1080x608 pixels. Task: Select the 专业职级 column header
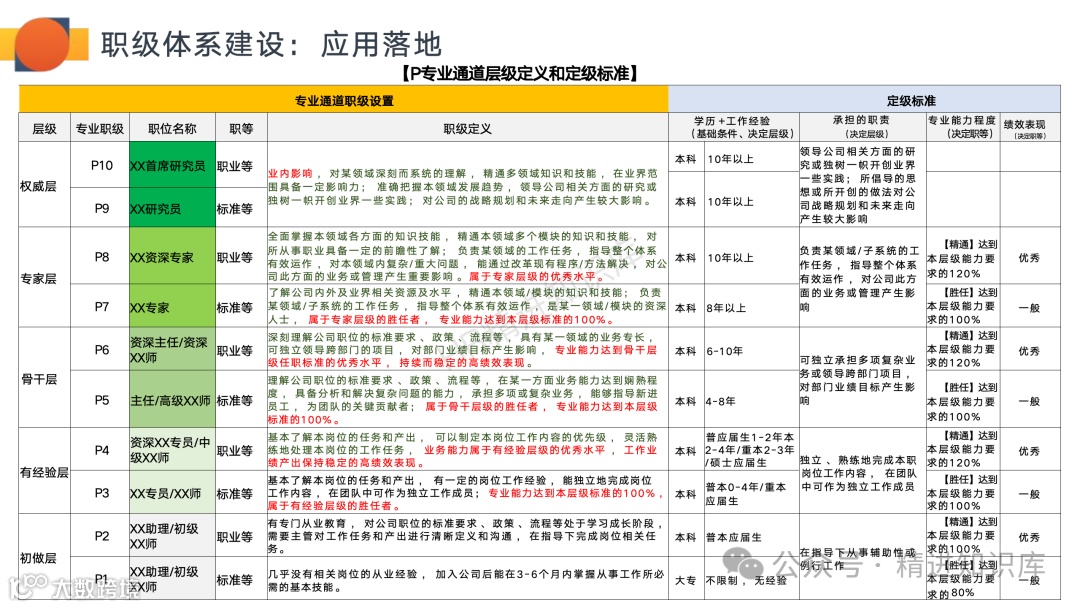click(100, 128)
